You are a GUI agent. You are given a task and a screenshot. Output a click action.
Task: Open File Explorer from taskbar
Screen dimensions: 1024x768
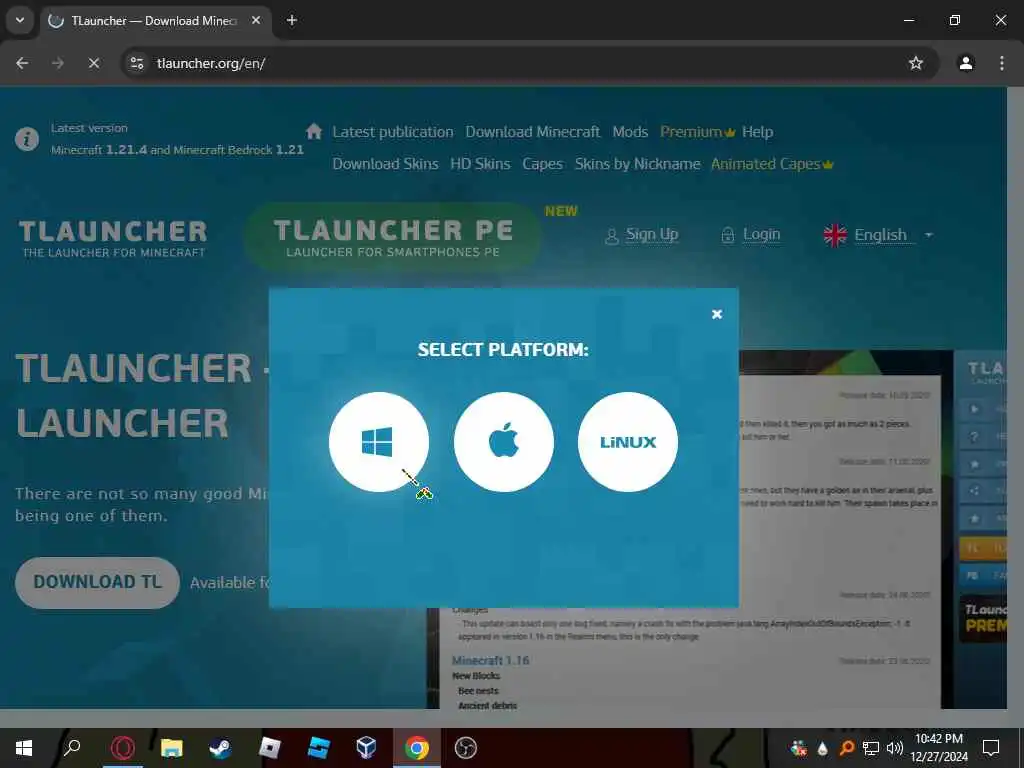pyautogui.click(x=172, y=748)
